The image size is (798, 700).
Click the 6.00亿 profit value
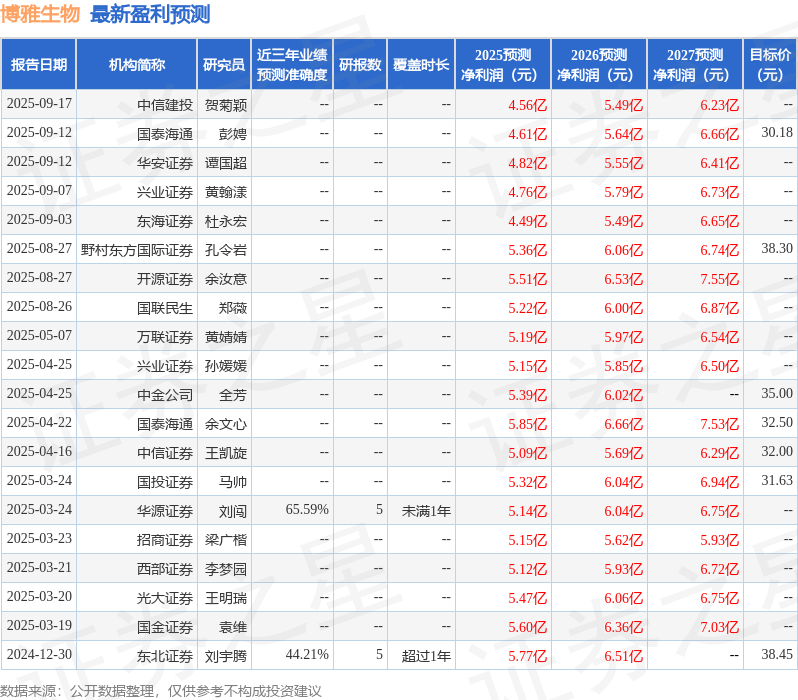click(x=623, y=308)
